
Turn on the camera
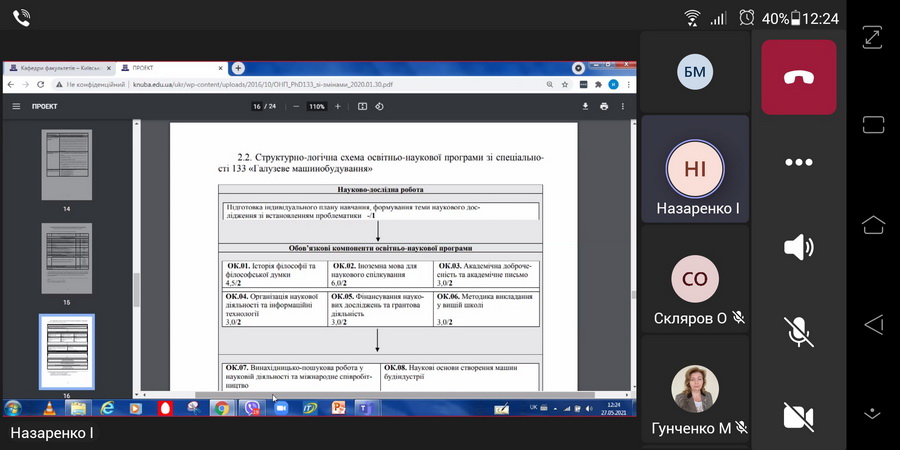click(x=798, y=415)
